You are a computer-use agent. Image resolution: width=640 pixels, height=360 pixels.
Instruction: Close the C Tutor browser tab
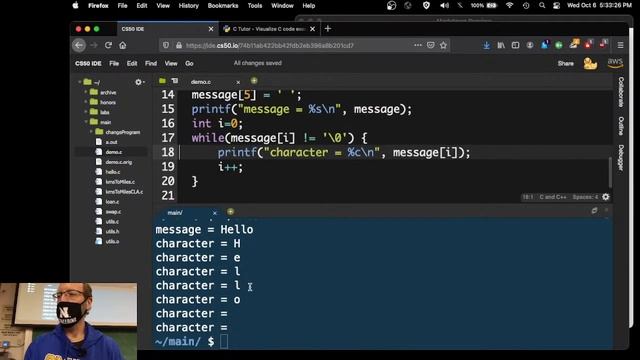click(x=312, y=29)
